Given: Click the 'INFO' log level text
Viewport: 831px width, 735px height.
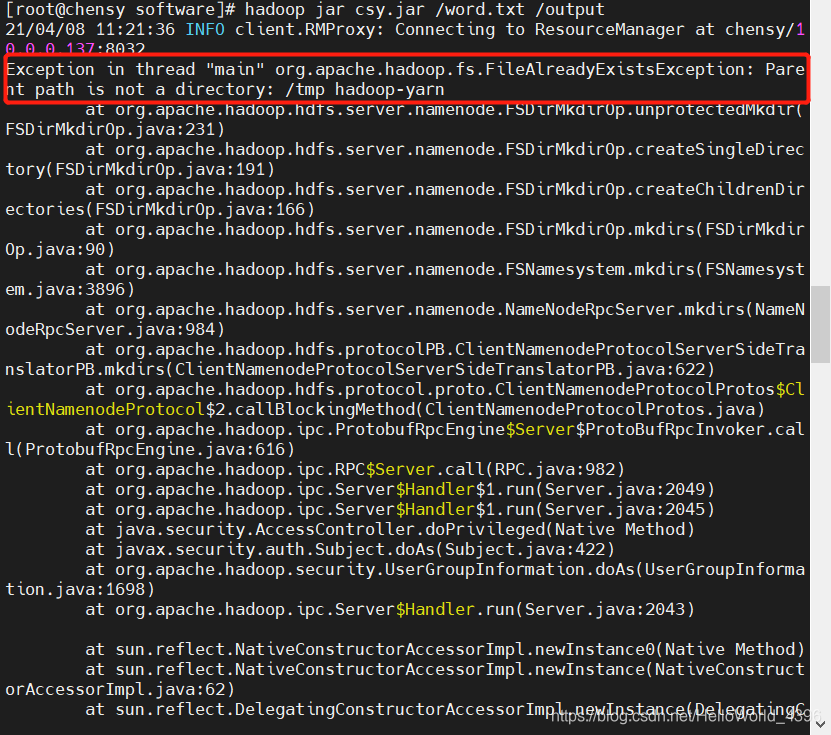Looking at the screenshot, I should pyautogui.click(x=205, y=30).
